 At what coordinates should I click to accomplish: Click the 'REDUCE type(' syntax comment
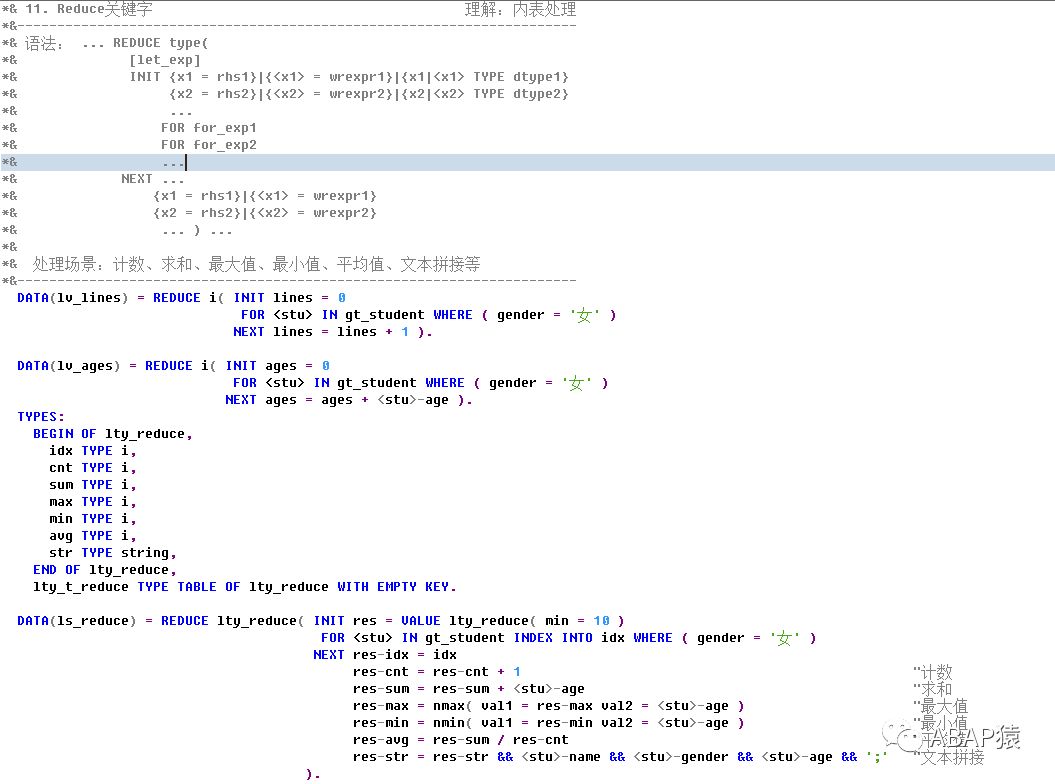click(161, 43)
